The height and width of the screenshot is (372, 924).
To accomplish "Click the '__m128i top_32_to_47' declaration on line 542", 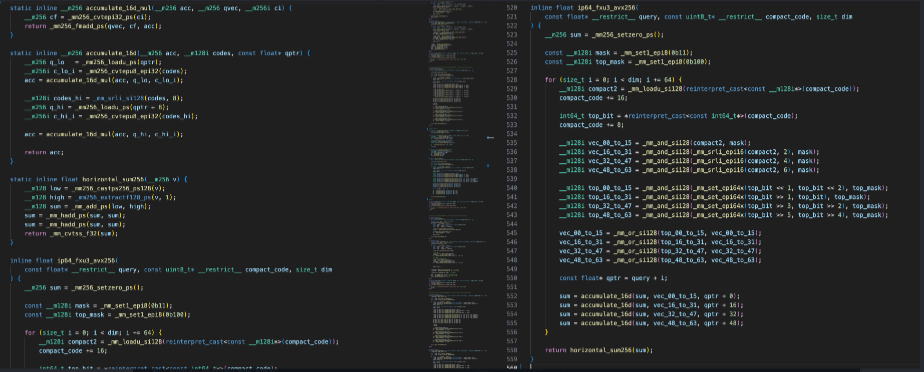I will 724,206.
